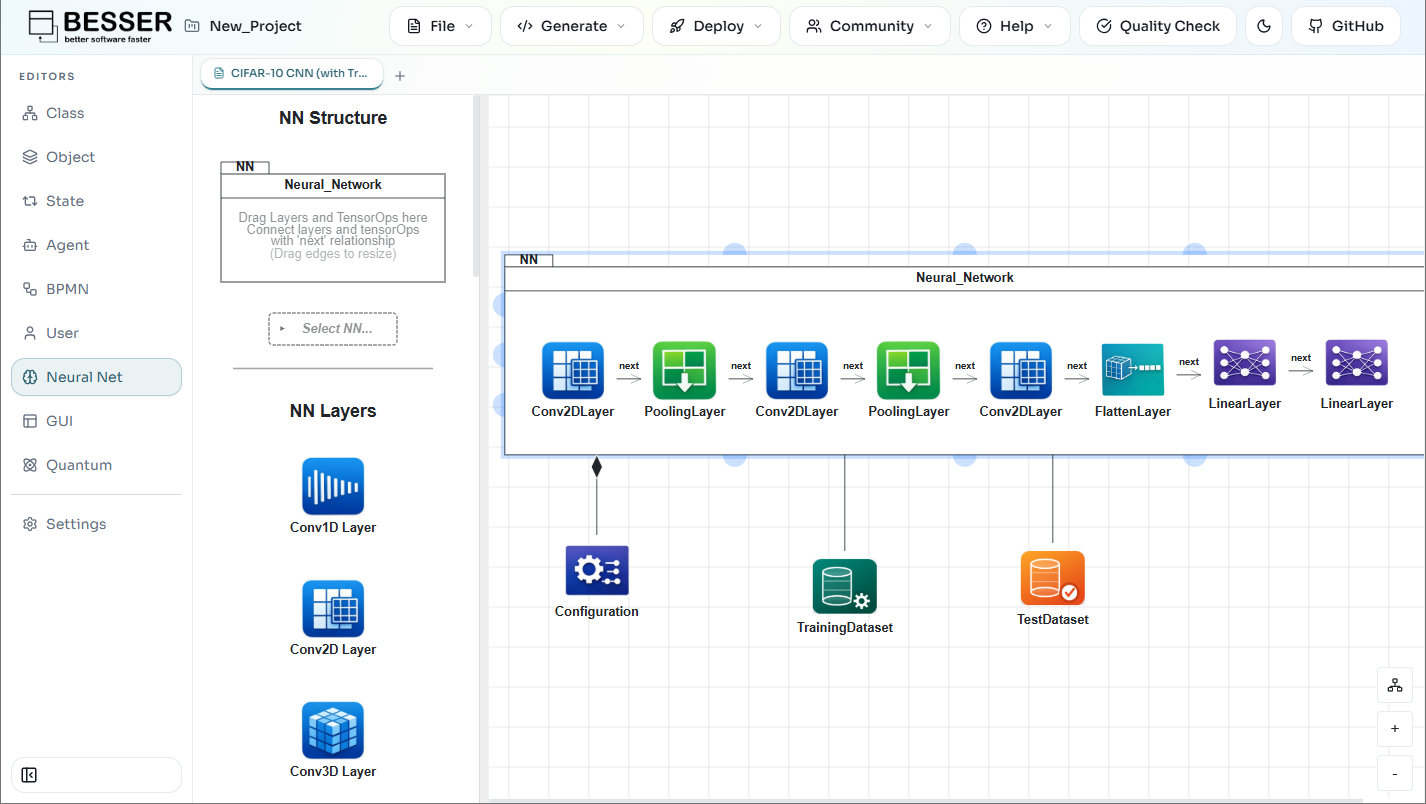Select the Conv3D Layer palette icon

(x=333, y=730)
